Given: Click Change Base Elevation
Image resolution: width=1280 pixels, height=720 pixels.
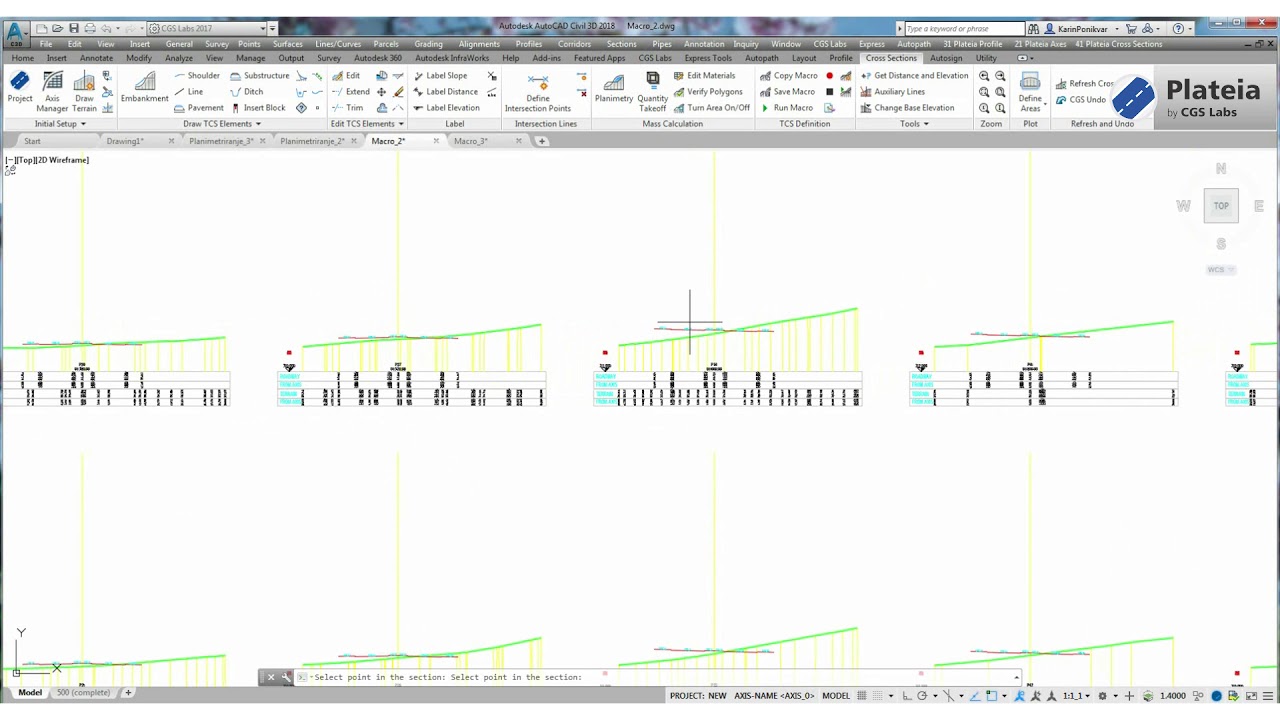Looking at the screenshot, I should pos(907,108).
